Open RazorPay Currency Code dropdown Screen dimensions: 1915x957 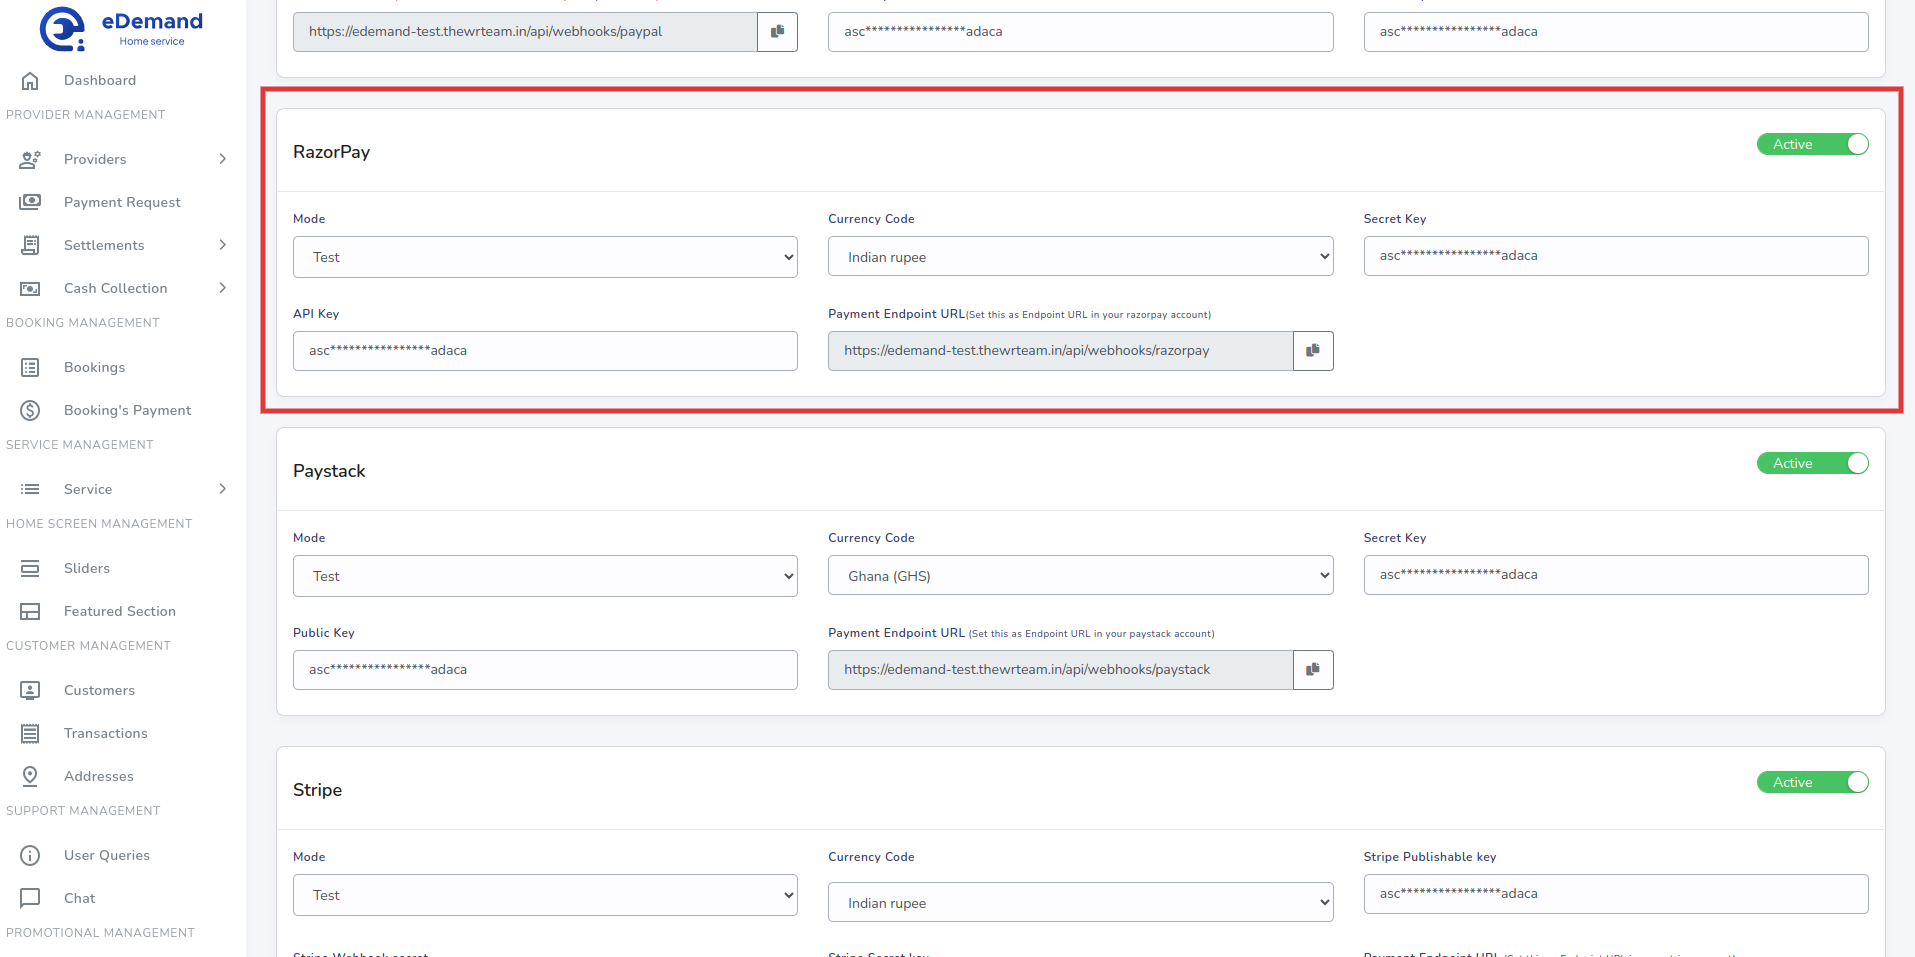pos(1080,256)
